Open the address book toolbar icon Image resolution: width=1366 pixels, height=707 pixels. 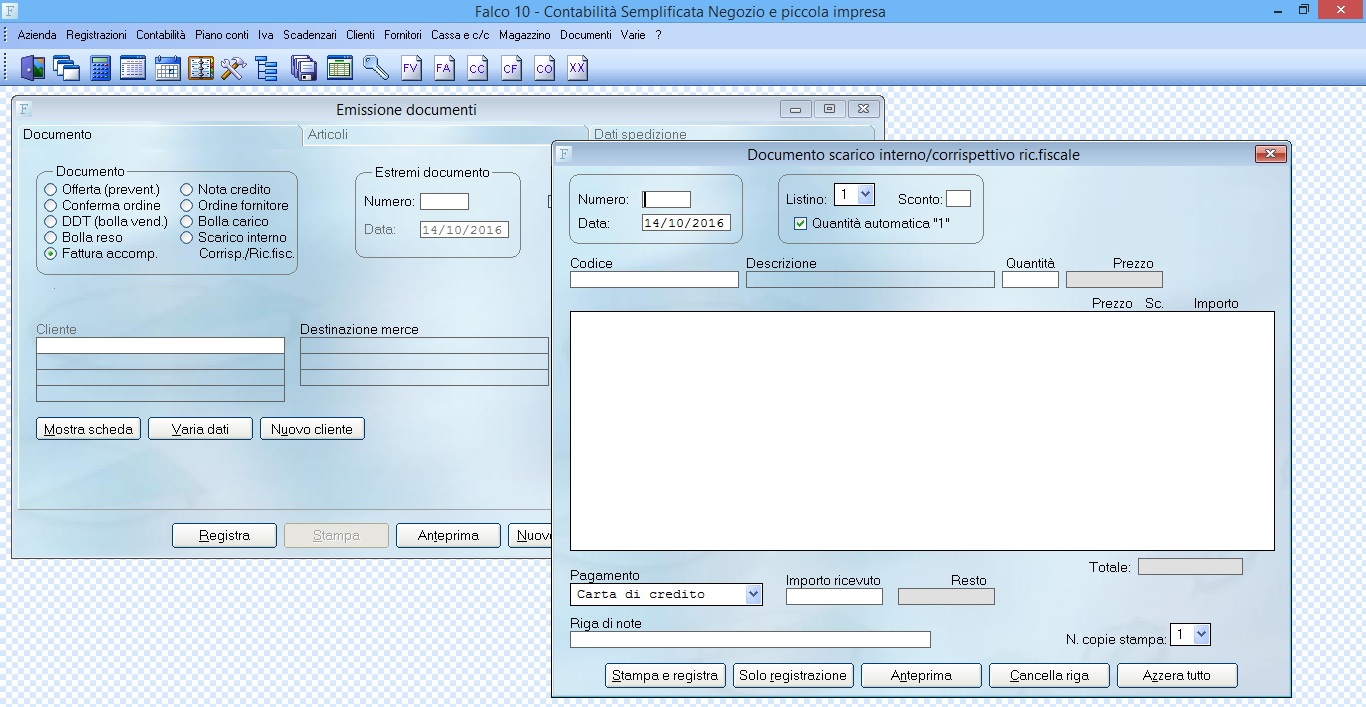(x=201, y=68)
